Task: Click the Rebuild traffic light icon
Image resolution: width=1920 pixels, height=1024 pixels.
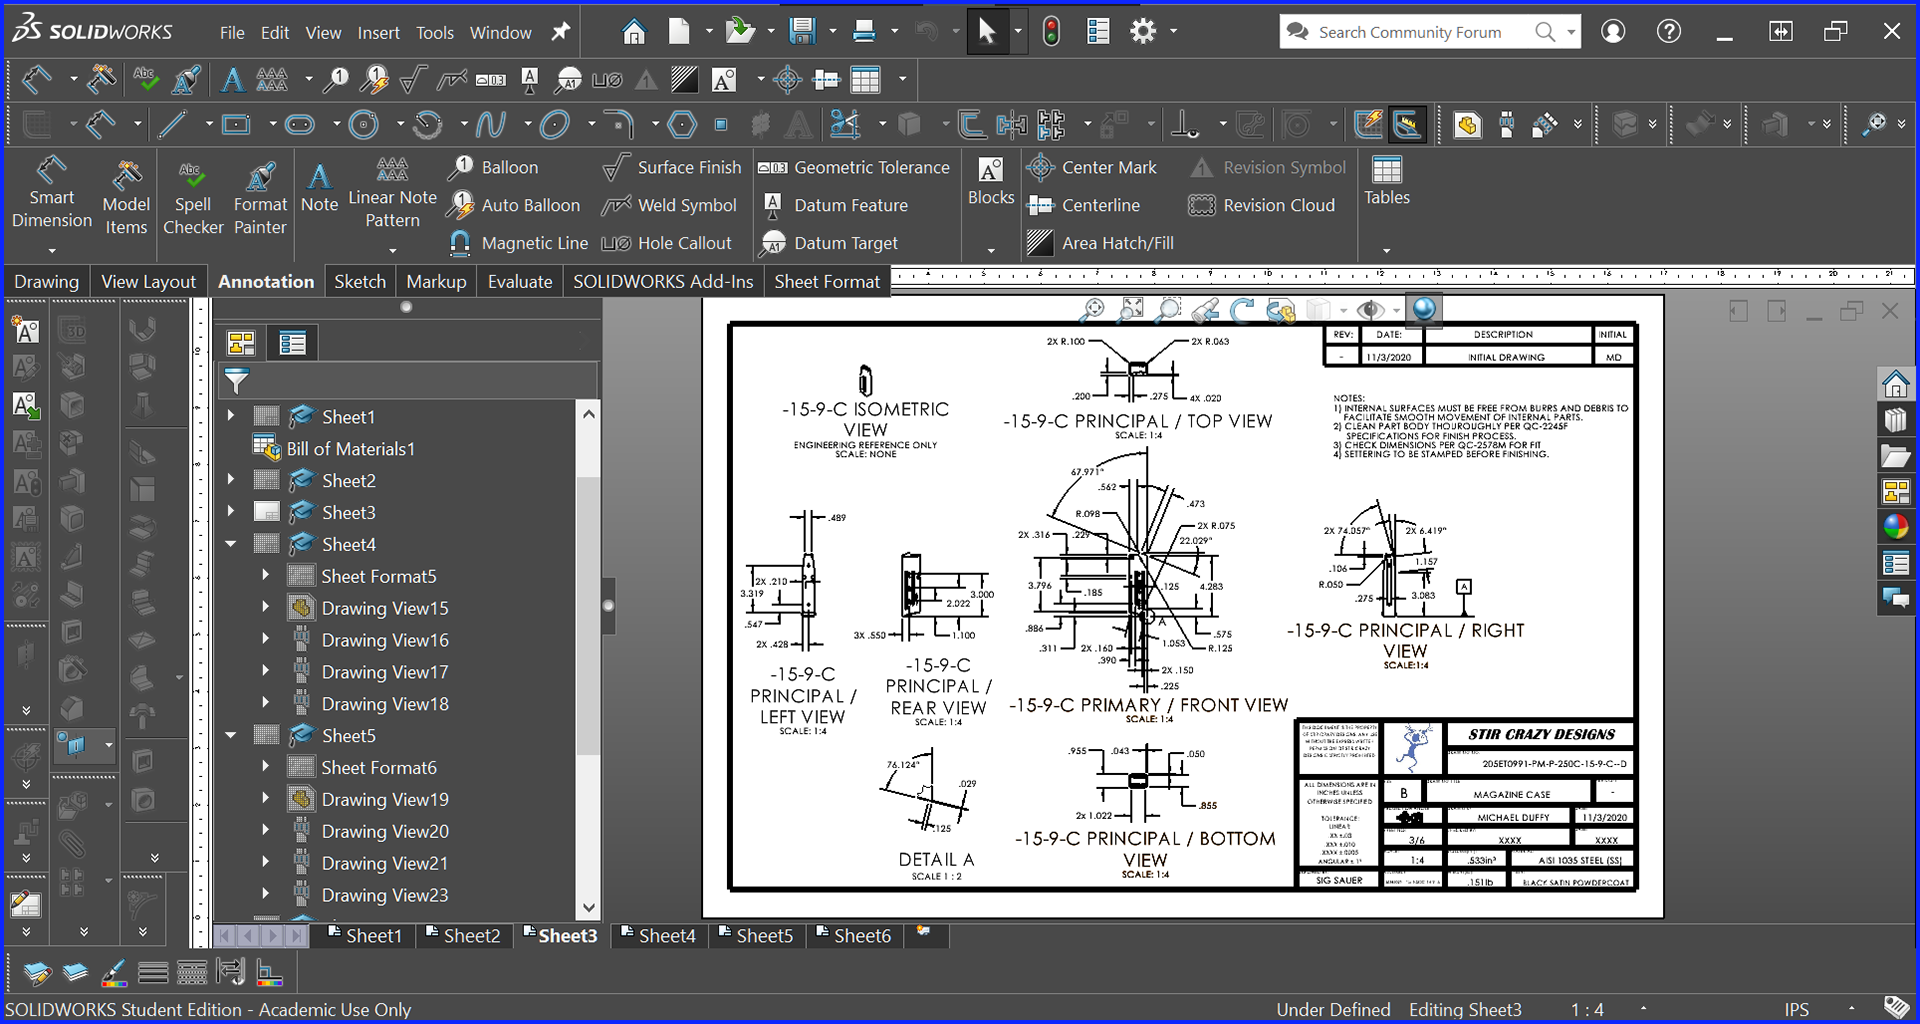Action: pyautogui.click(x=1051, y=31)
